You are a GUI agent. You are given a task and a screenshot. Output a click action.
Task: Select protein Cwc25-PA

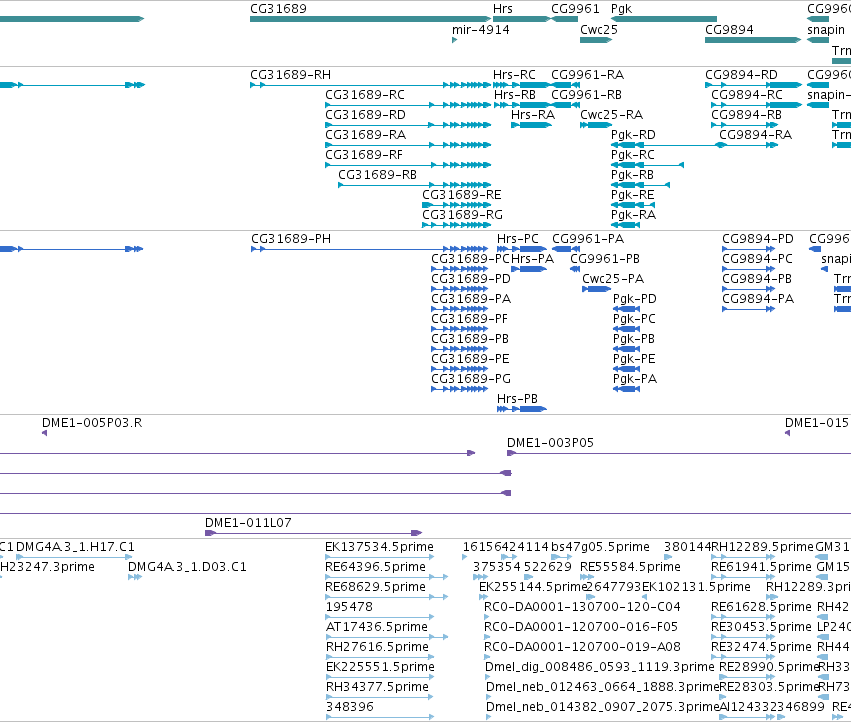point(613,279)
